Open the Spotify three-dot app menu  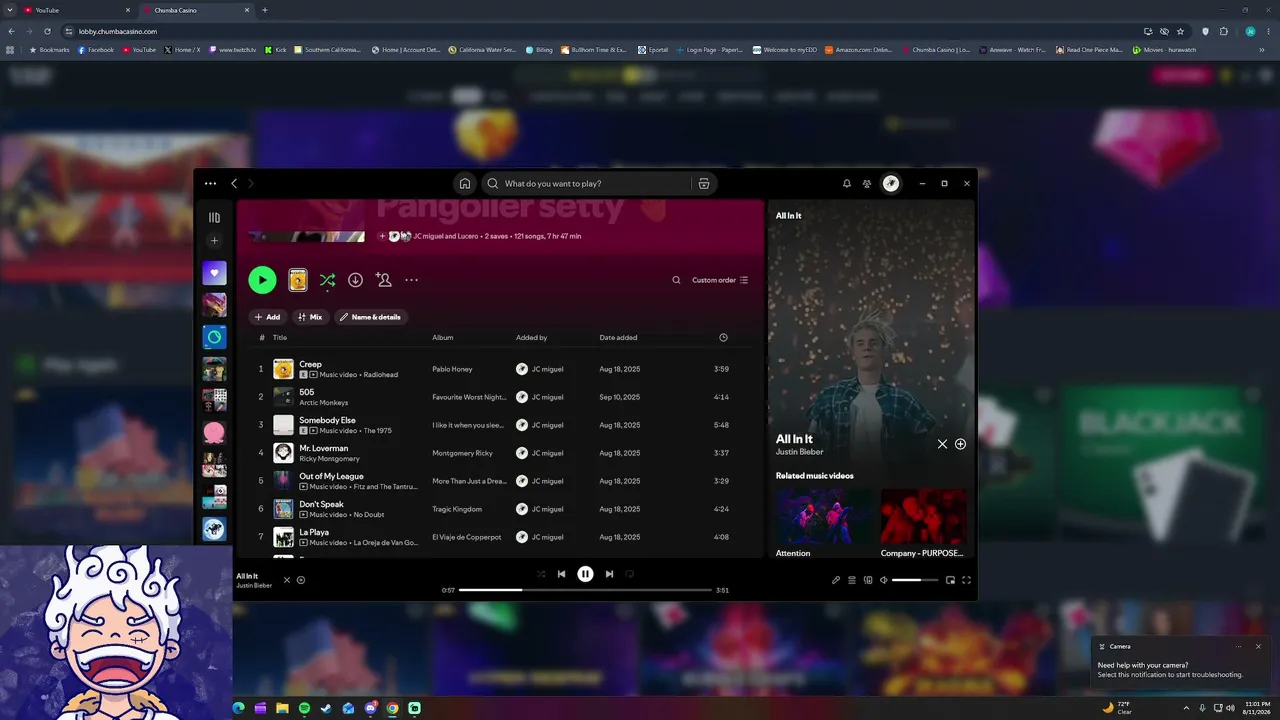210,184
